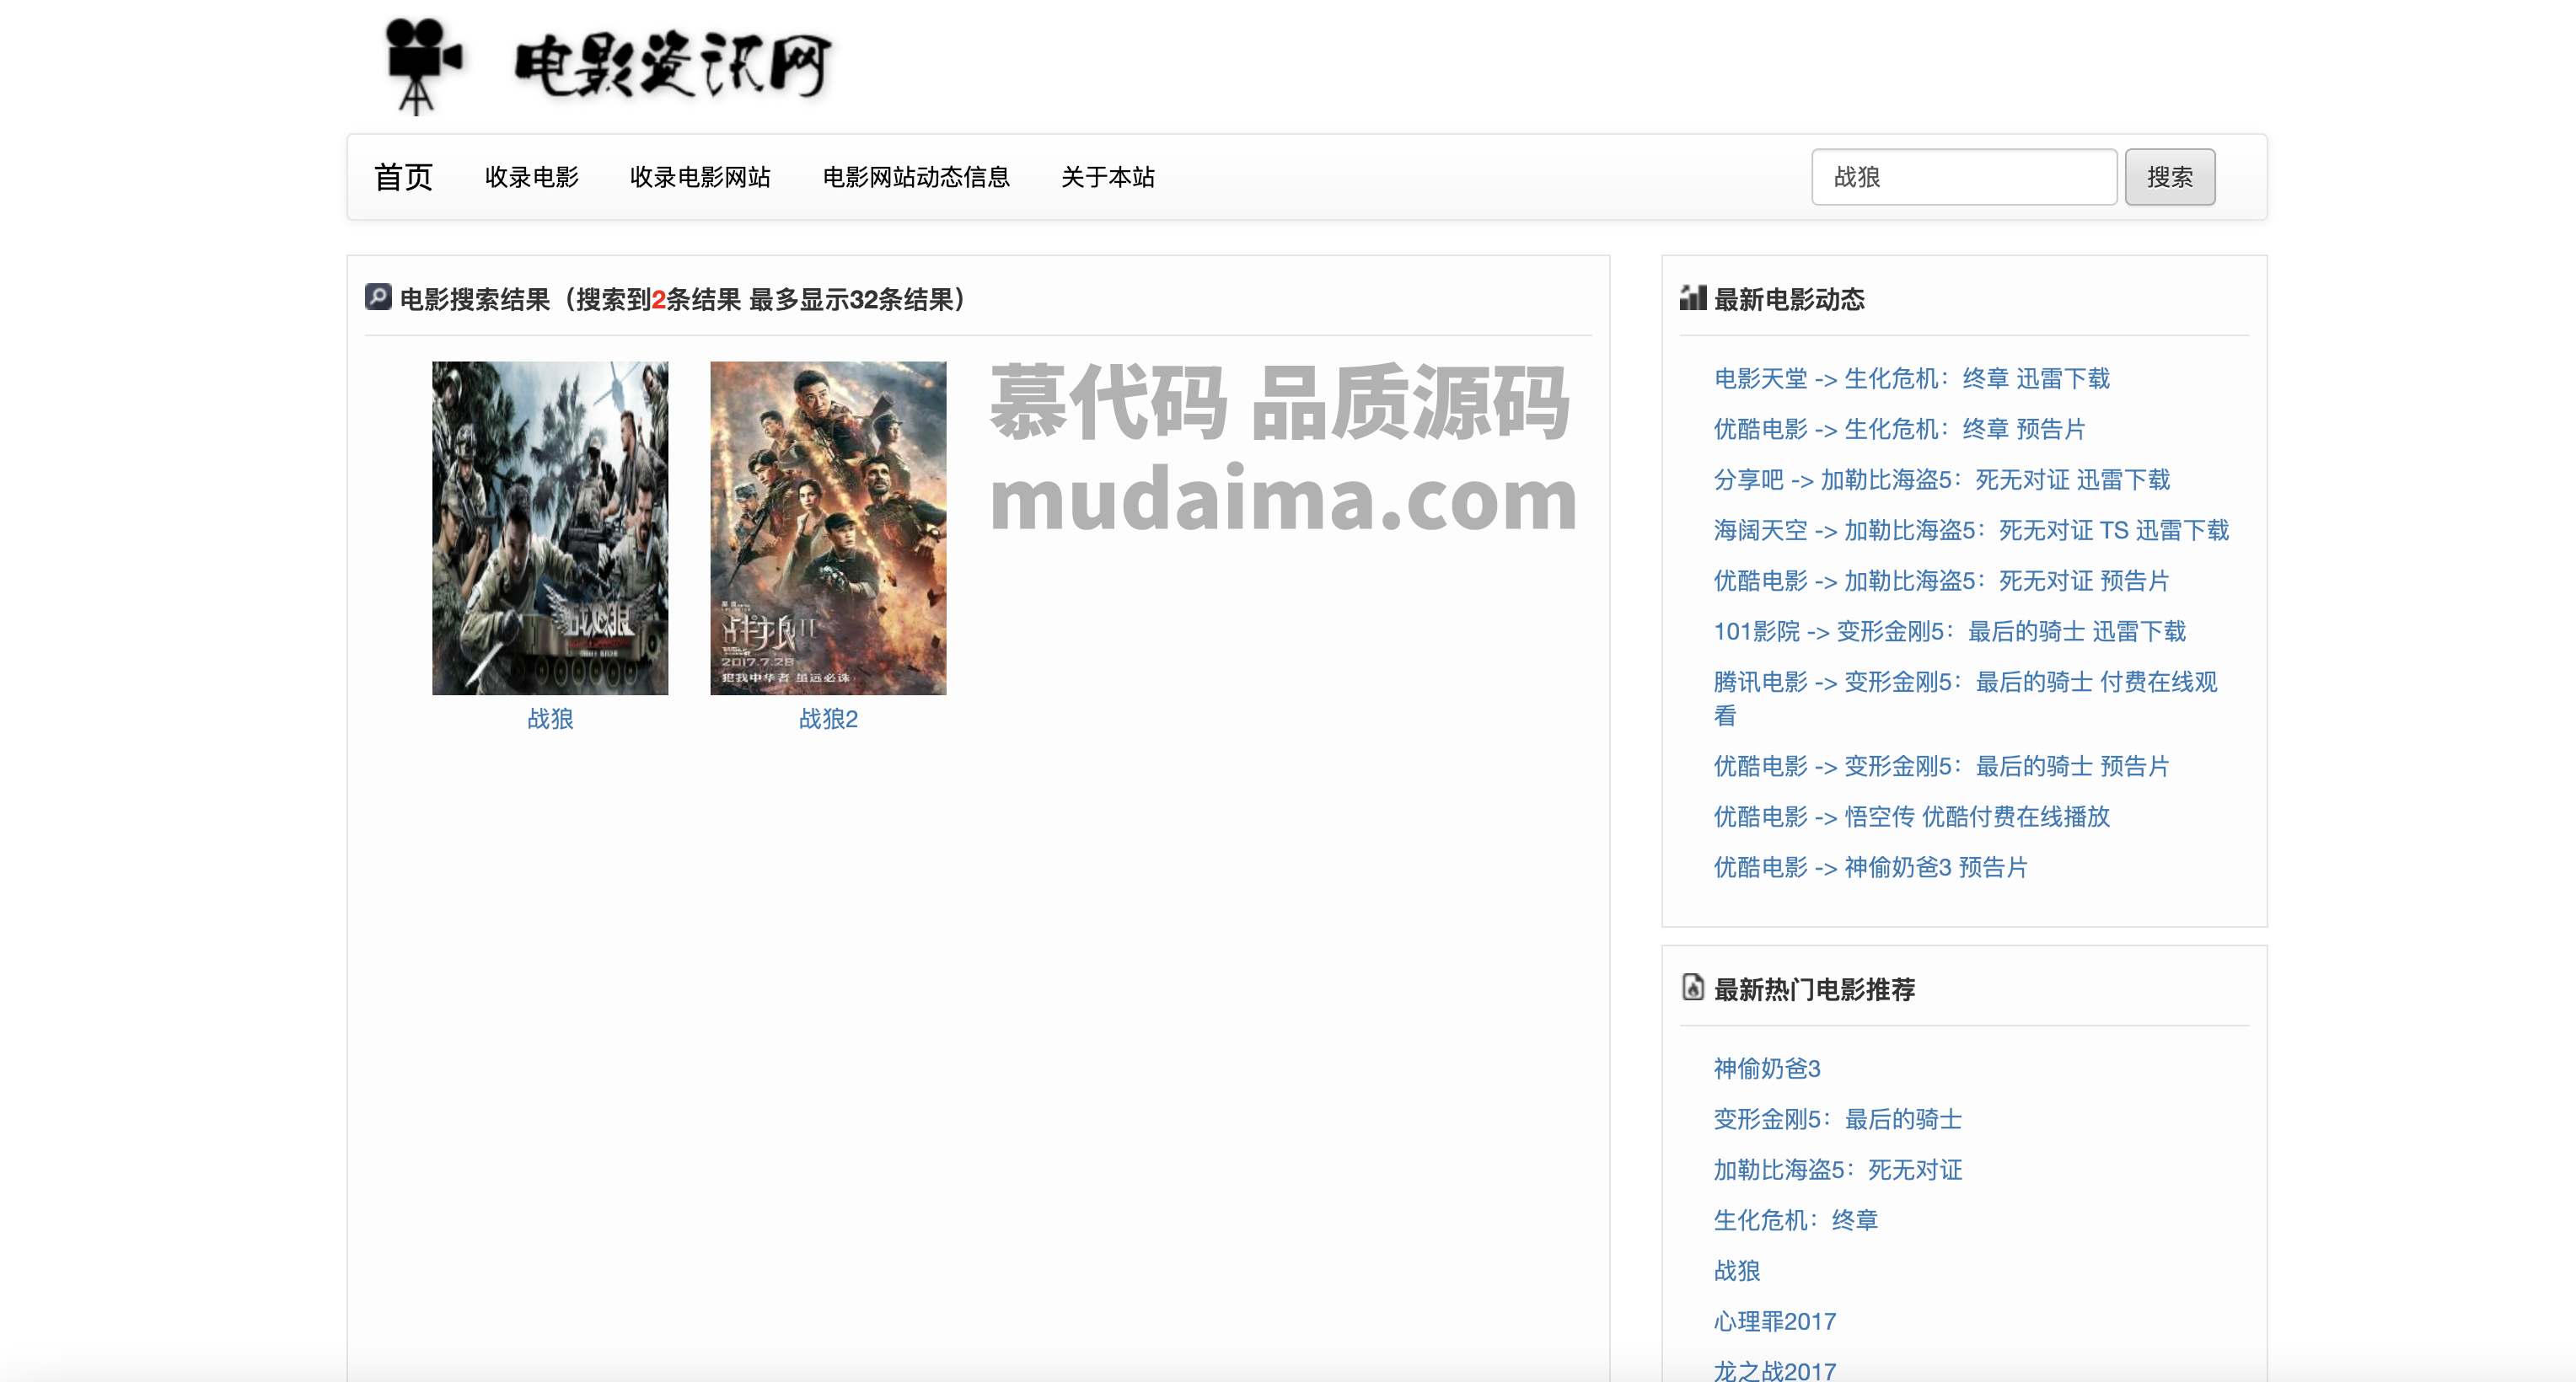
Task: Select 心理罪2017 in recommendations list
Action: [x=1775, y=1321]
